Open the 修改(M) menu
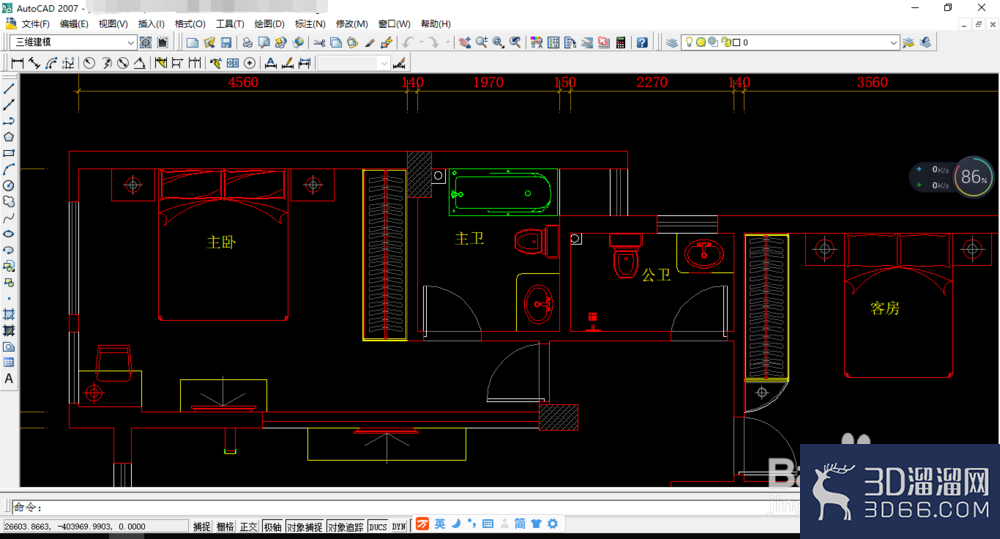1000x539 pixels. click(352, 24)
